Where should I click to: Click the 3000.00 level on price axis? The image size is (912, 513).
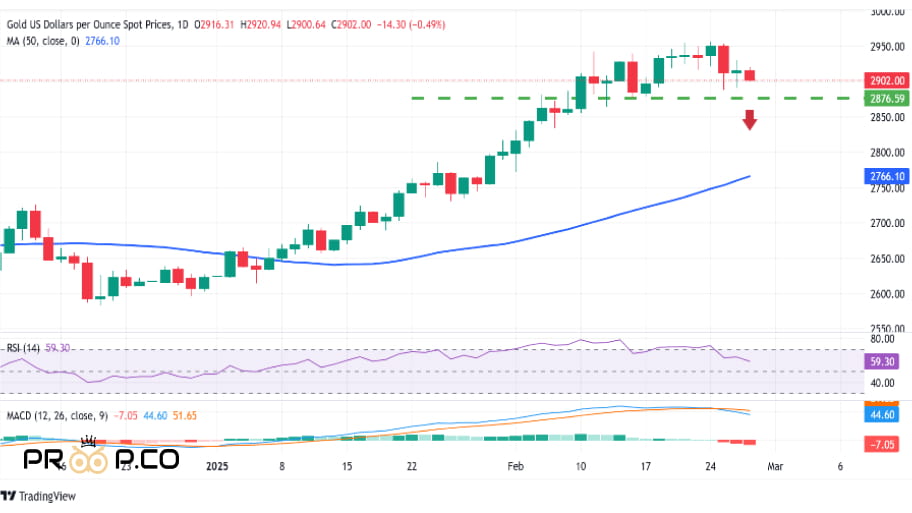pyautogui.click(x=887, y=12)
